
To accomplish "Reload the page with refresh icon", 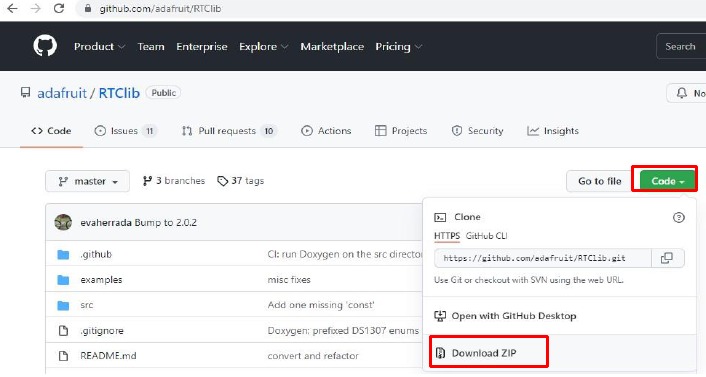I will (x=59, y=9).
